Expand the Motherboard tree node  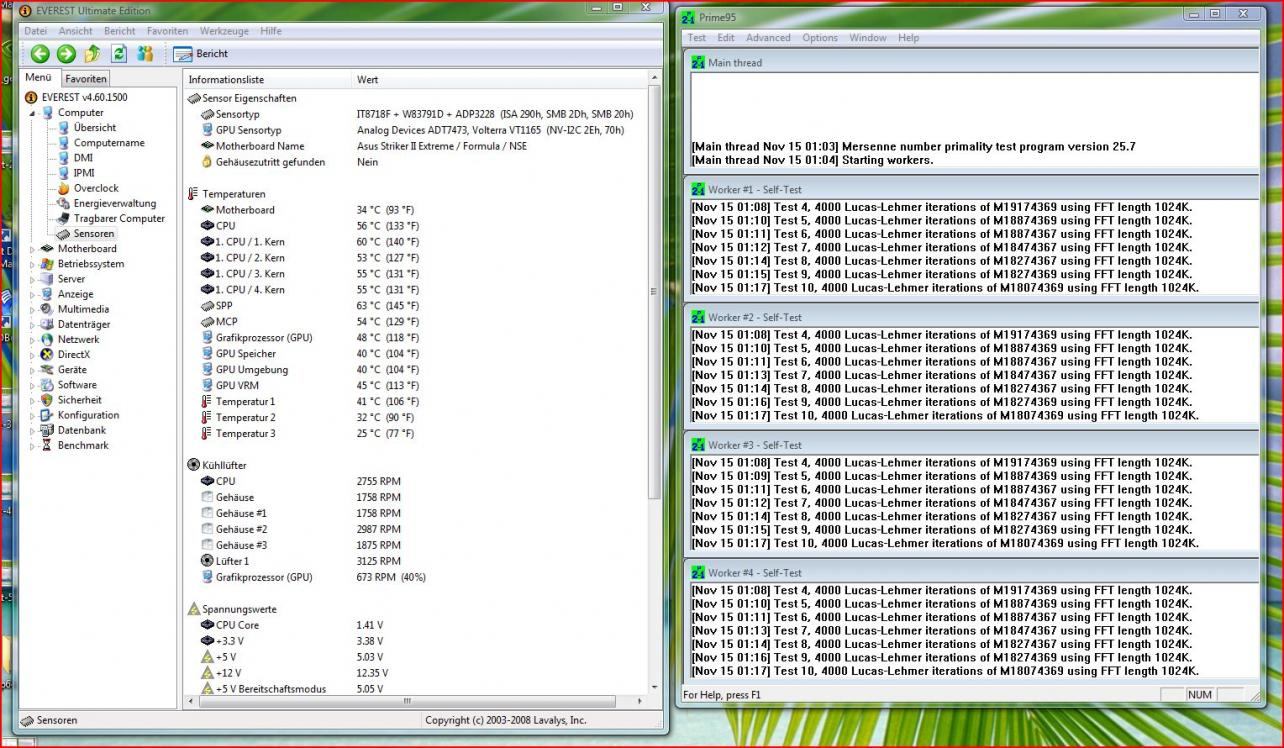(x=32, y=249)
